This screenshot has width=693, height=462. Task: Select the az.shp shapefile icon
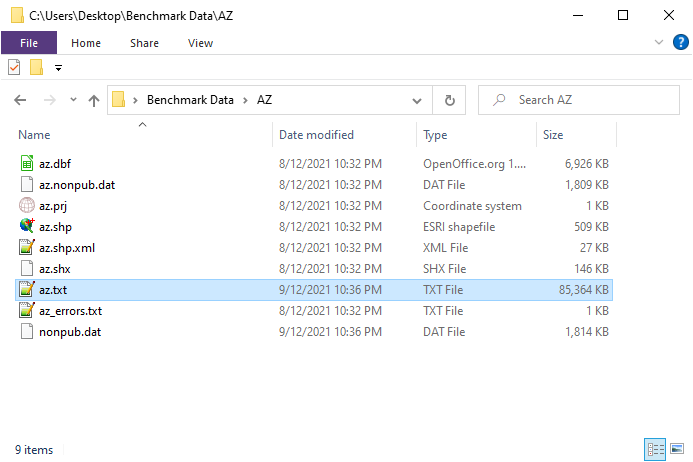coord(27,226)
